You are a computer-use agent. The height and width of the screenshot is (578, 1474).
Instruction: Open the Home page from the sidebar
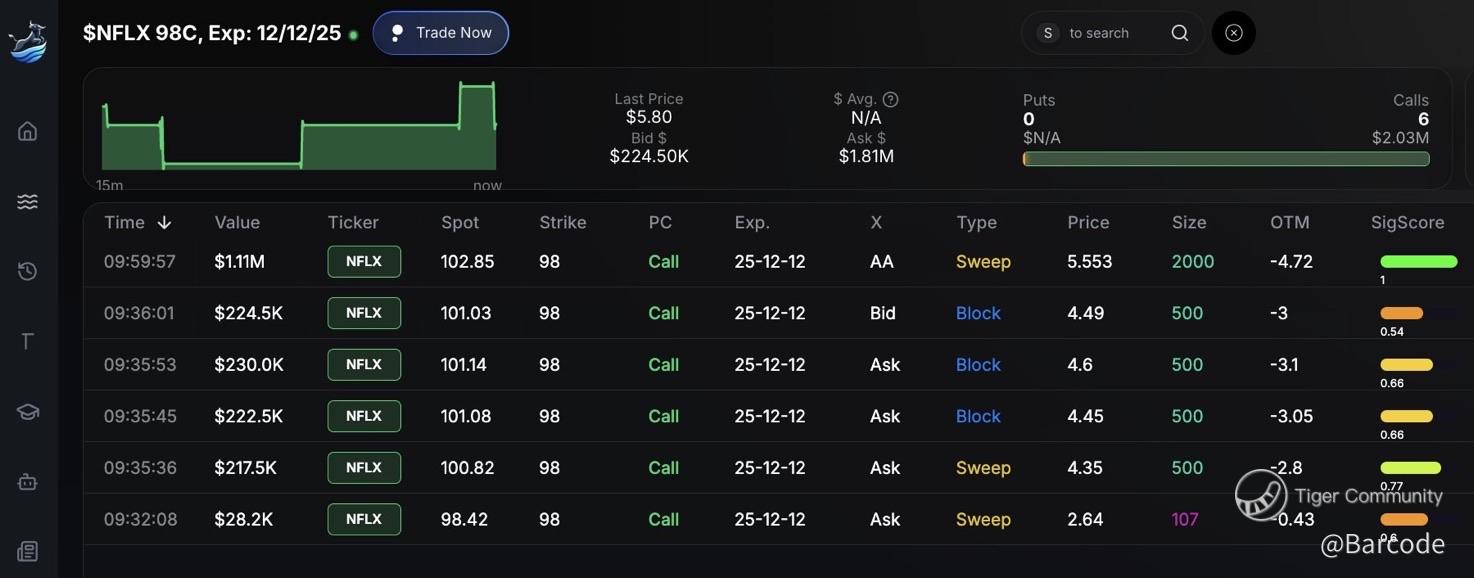click(x=28, y=131)
